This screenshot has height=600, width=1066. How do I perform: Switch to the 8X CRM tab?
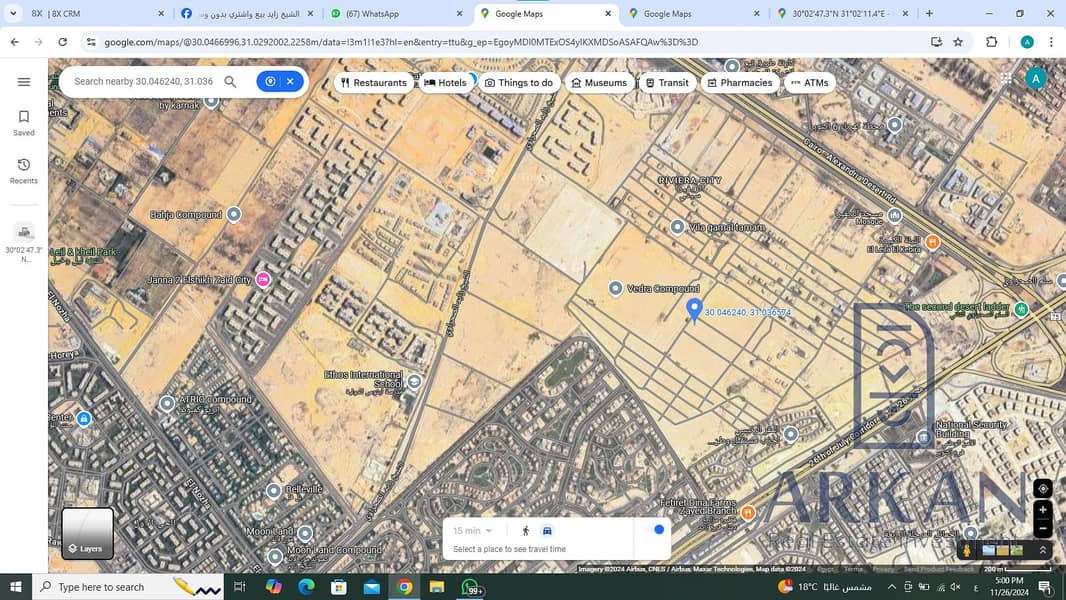click(x=90, y=14)
